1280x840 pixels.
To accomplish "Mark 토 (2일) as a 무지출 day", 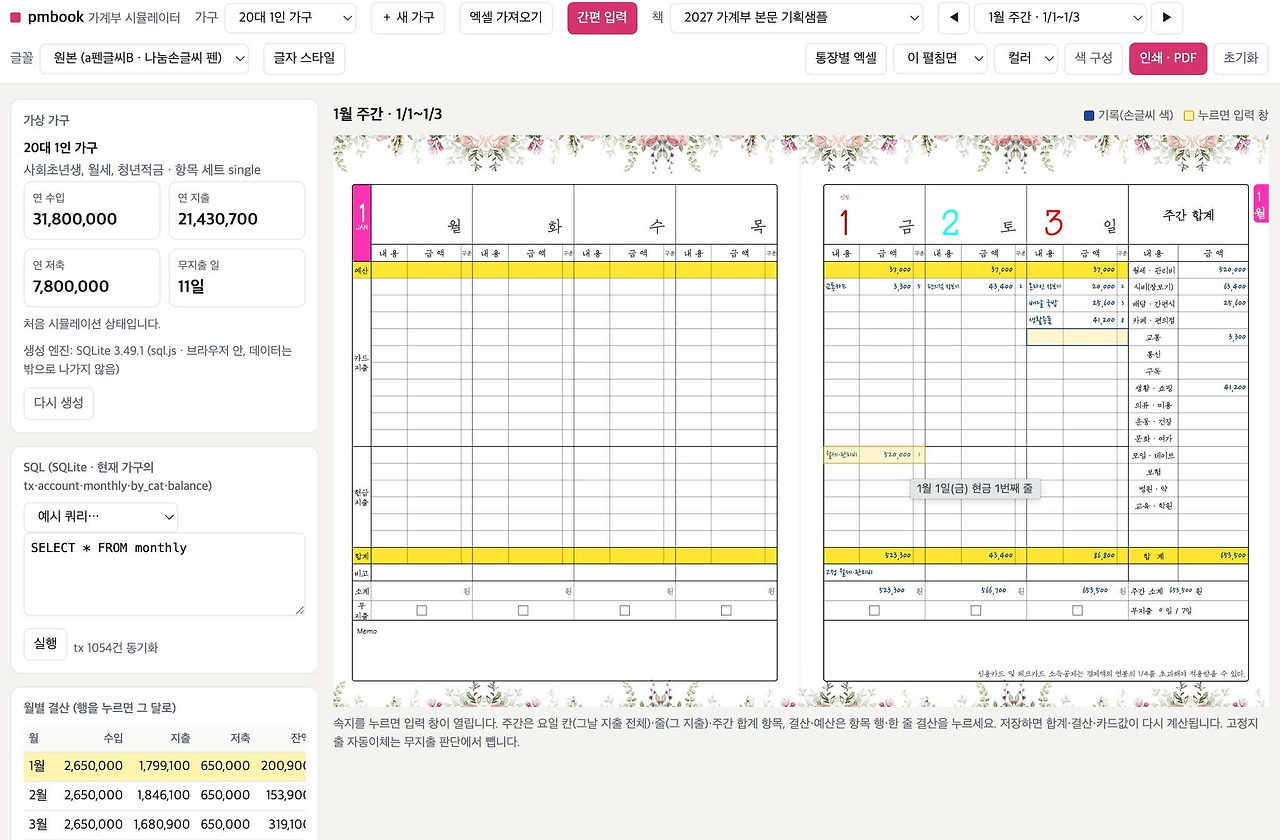I will pos(976,610).
